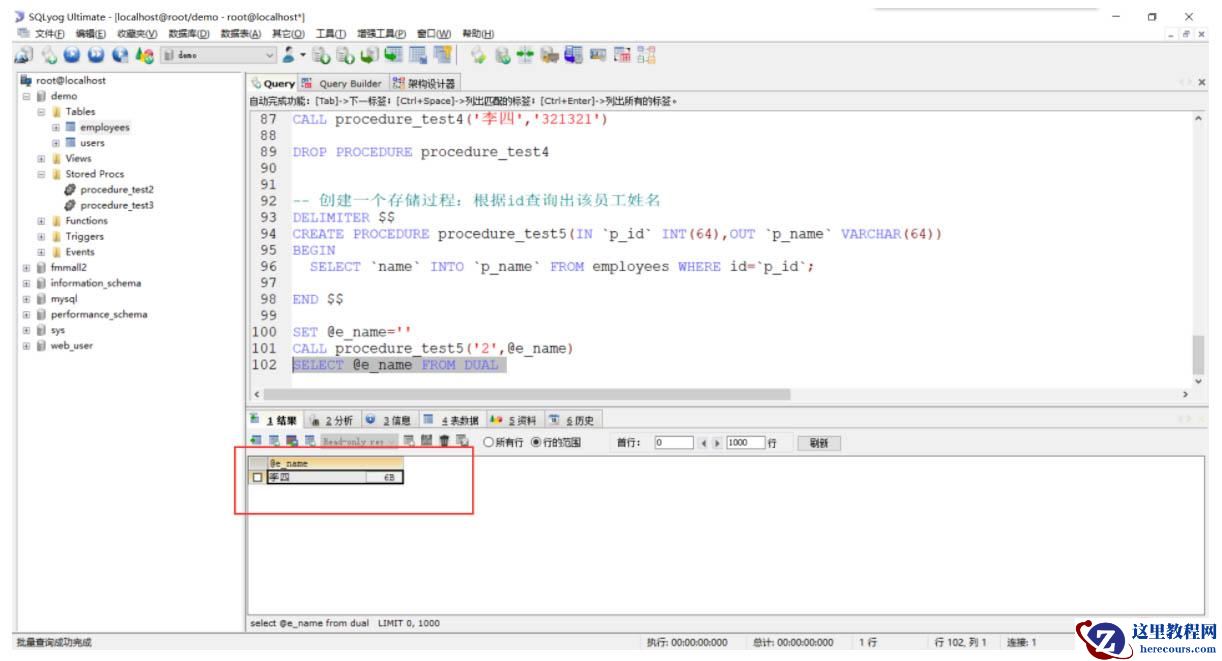Click the 首行 first row input field
Screen dimensions: 1222x661
pyautogui.click(x=673, y=442)
